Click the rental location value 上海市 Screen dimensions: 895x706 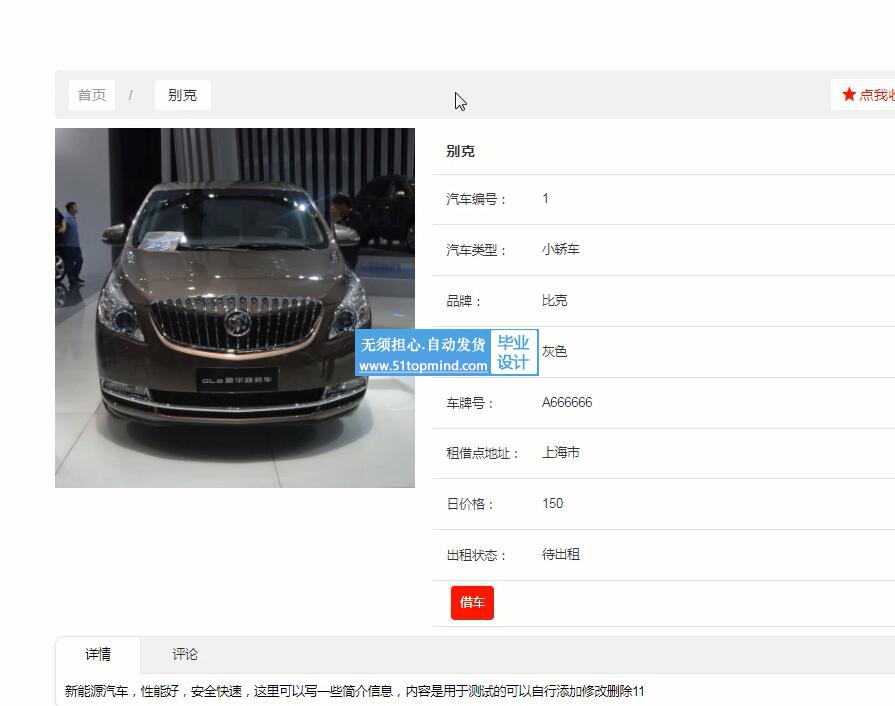561,453
